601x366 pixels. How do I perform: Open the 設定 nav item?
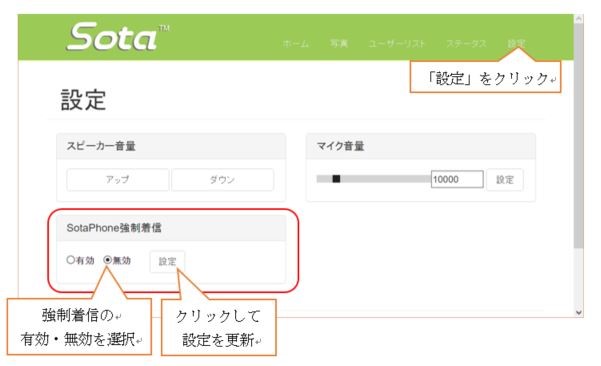[x=516, y=44]
